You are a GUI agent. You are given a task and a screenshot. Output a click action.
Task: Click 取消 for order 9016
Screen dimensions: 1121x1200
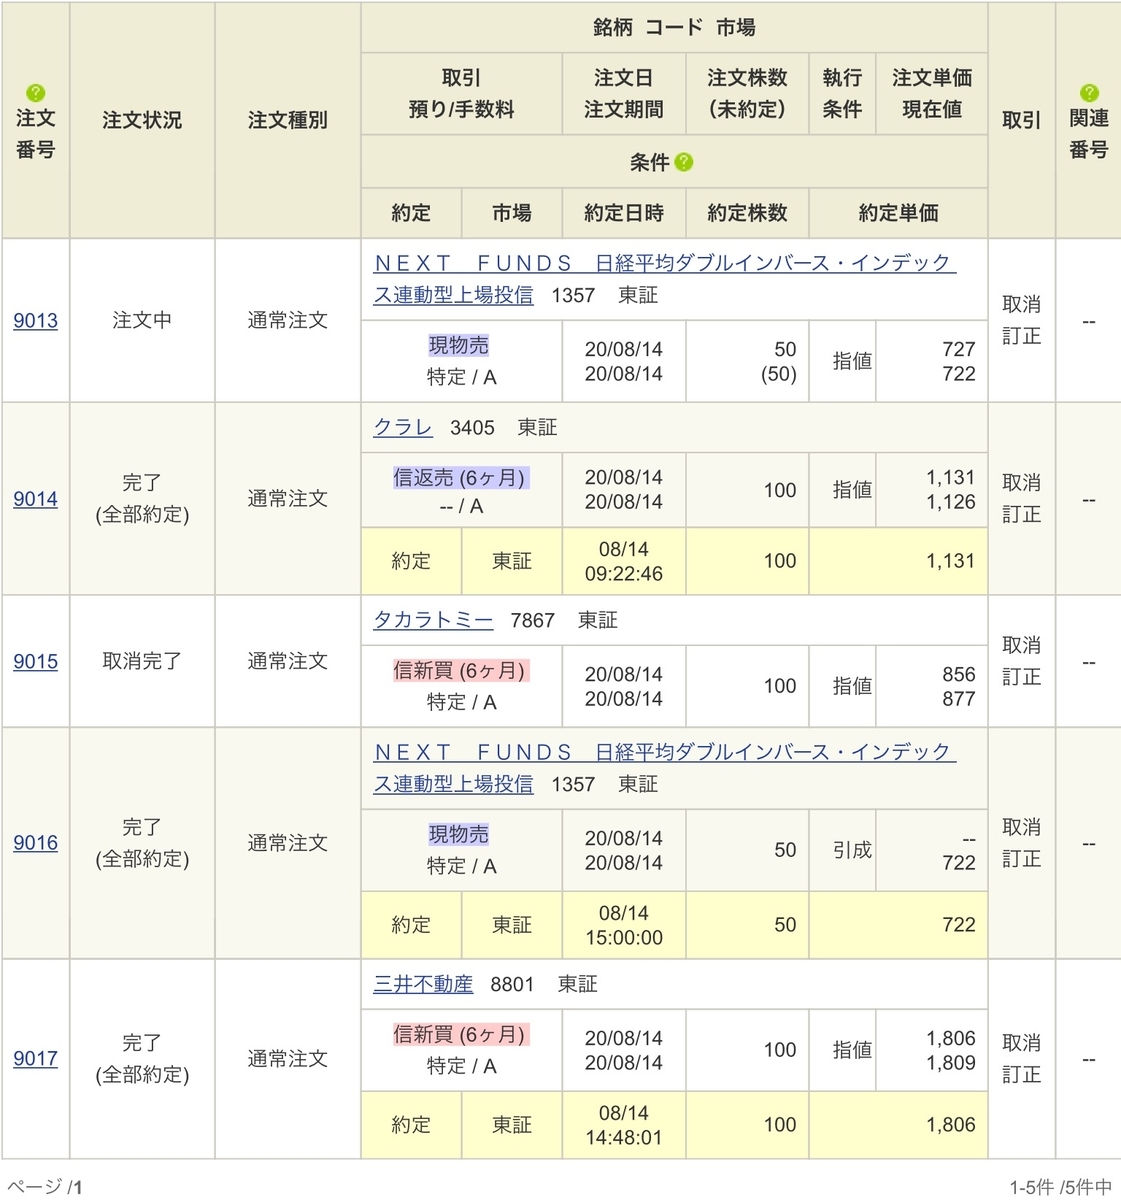(1021, 827)
